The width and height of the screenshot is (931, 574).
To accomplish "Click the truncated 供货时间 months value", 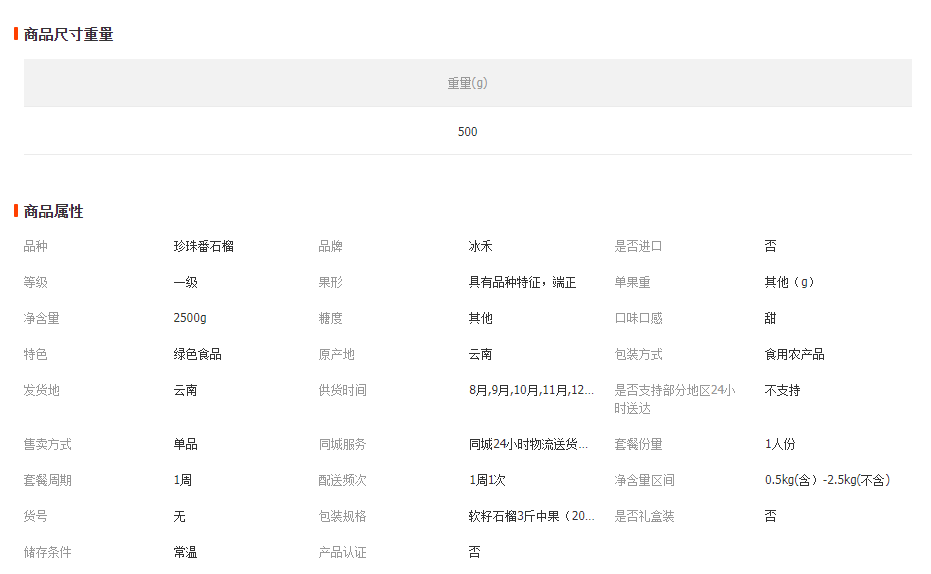I will click(531, 390).
